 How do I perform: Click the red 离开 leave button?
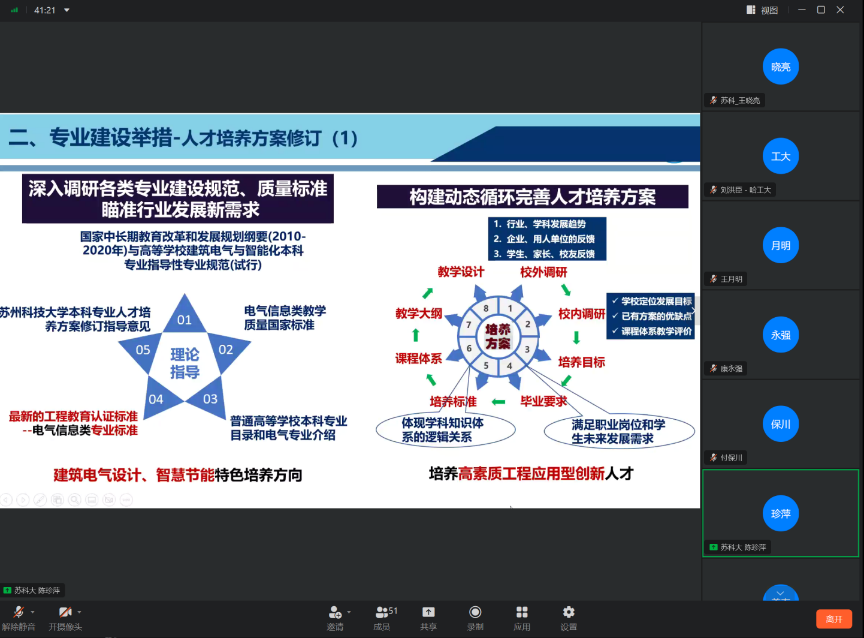coord(833,618)
